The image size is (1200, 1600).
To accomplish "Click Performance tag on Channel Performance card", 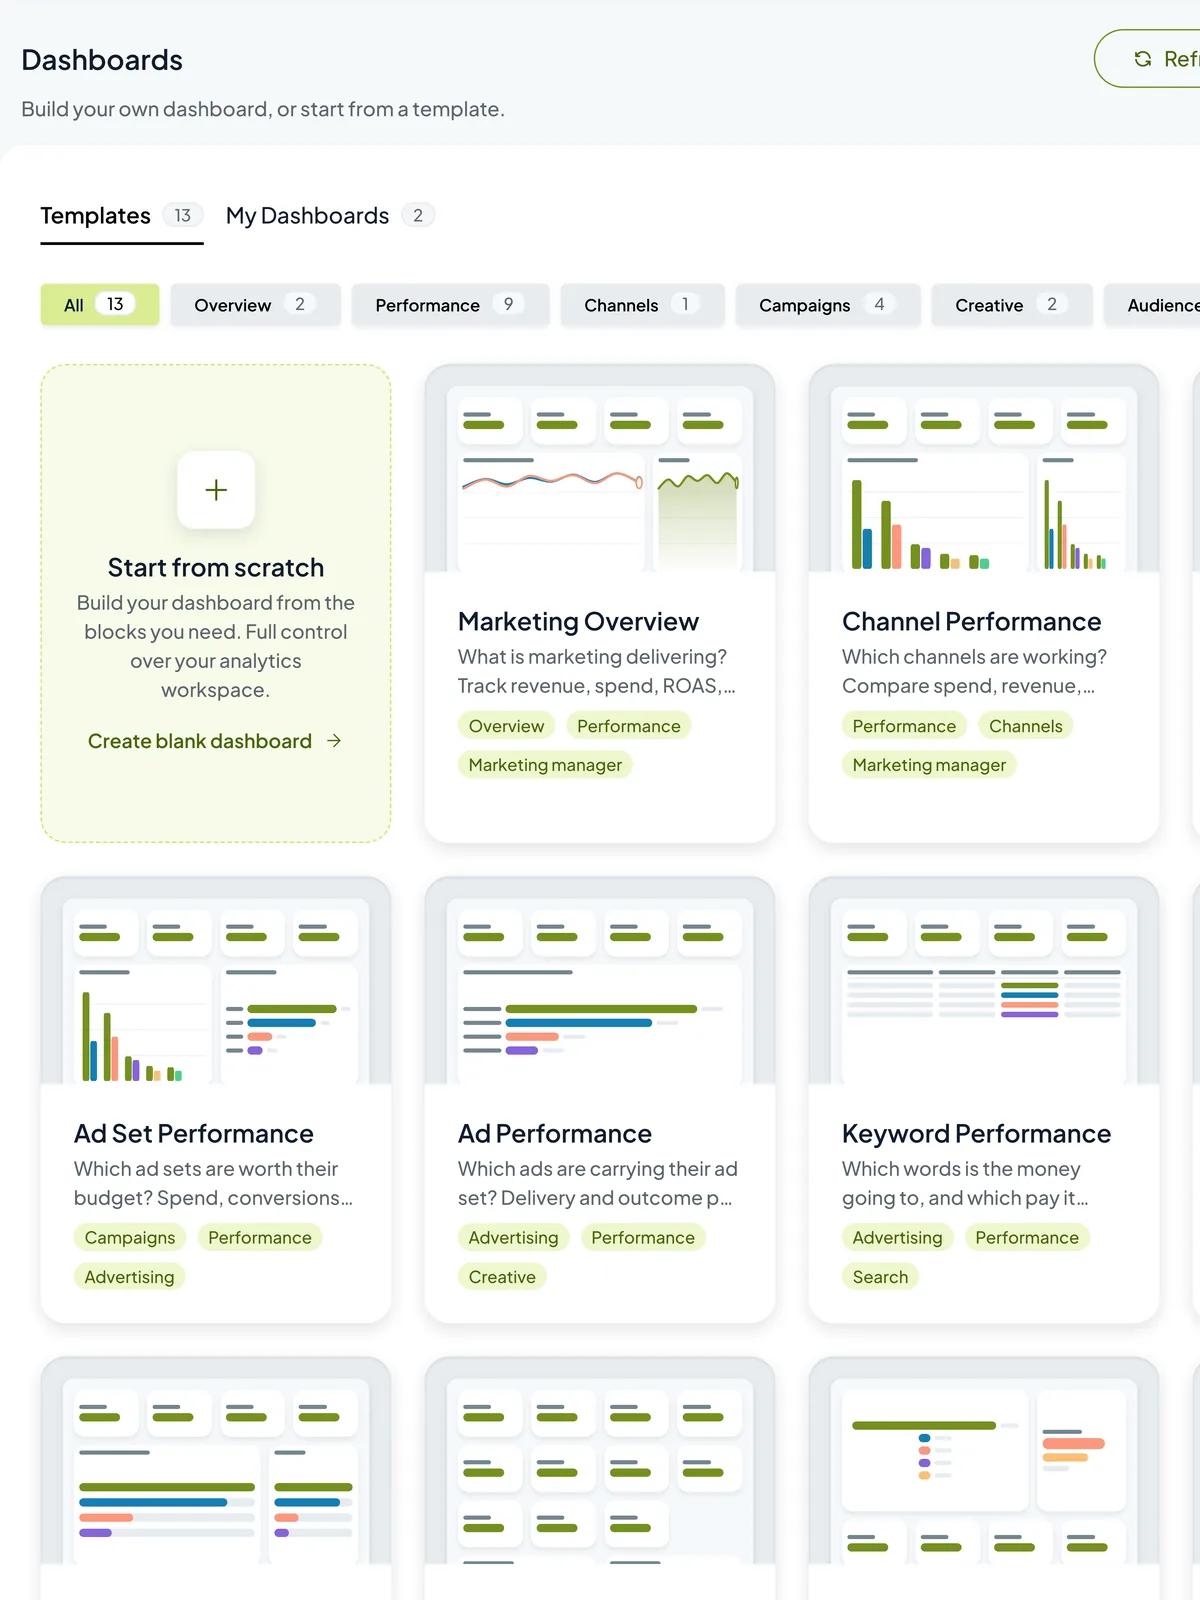I will coord(904,726).
